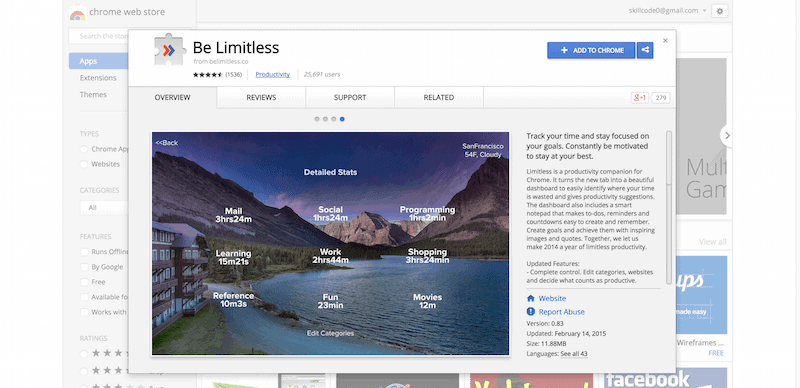The height and width of the screenshot is (388, 800).
Task: Enable the Works with checkbox
Action: (84, 312)
